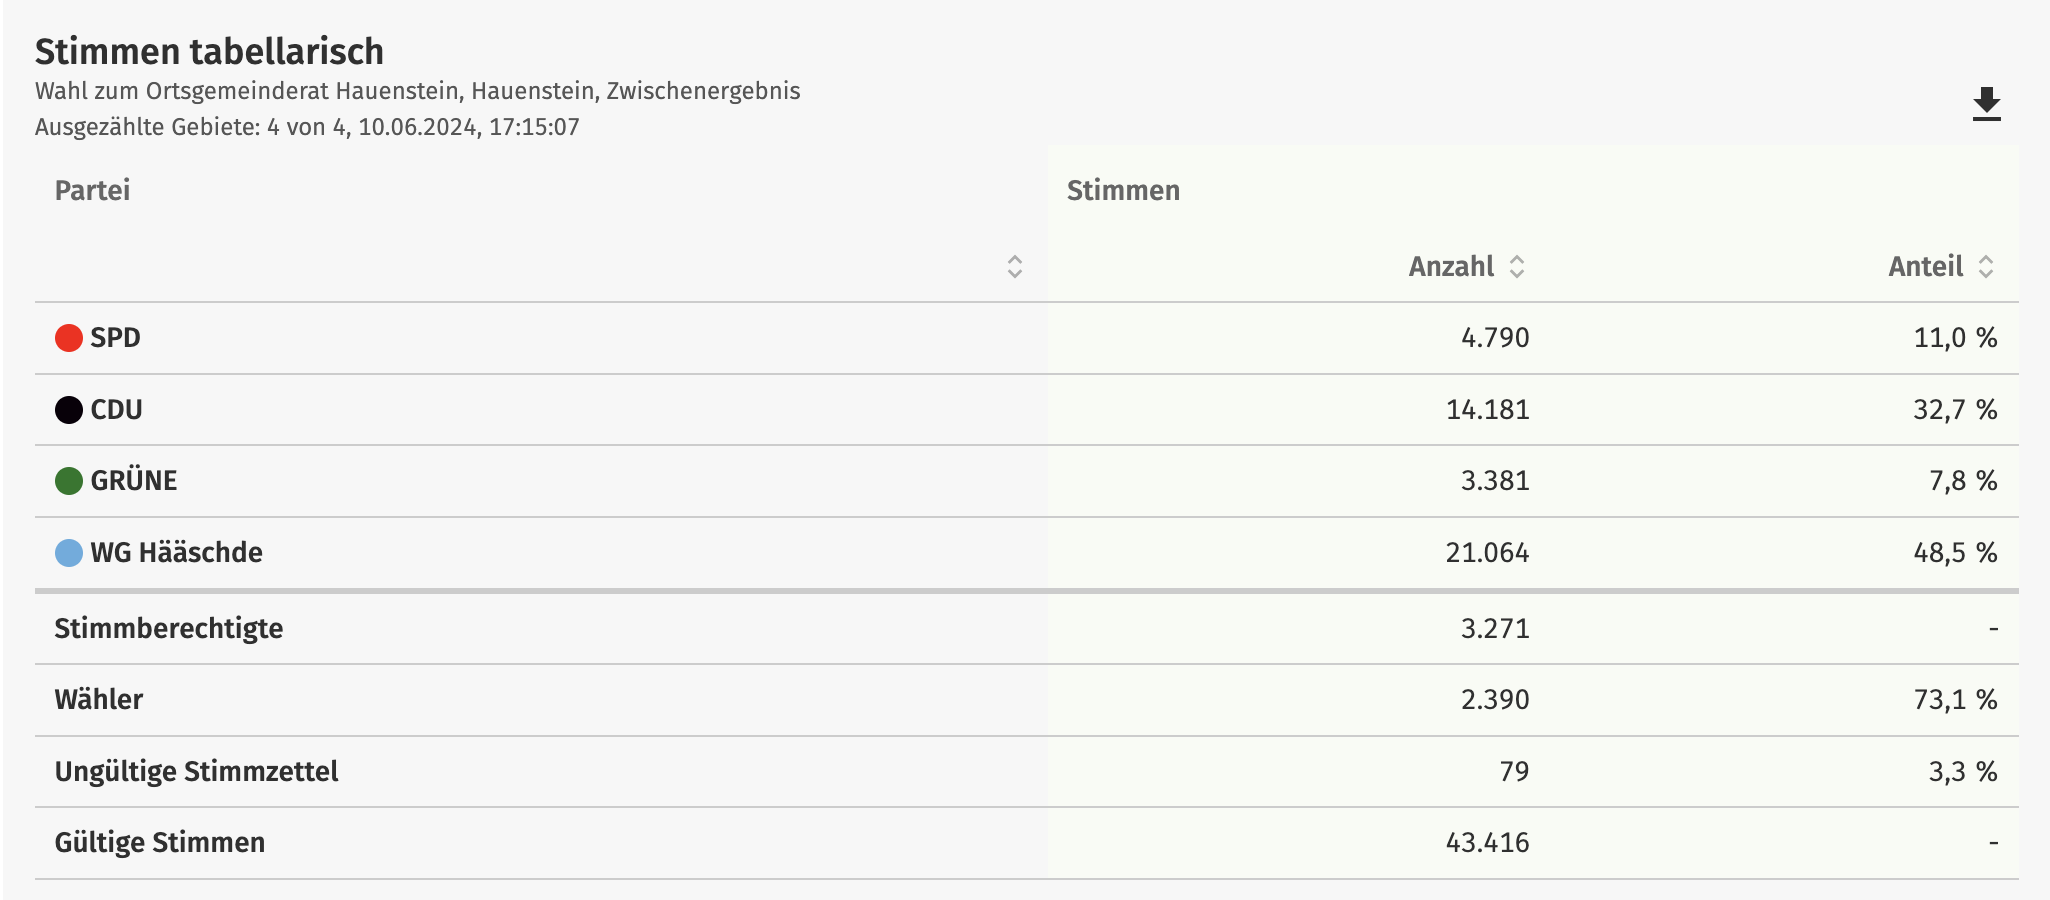Image resolution: width=2050 pixels, height=900 pixels.
Task: Click the Anteil column header
Action: 1926,267
